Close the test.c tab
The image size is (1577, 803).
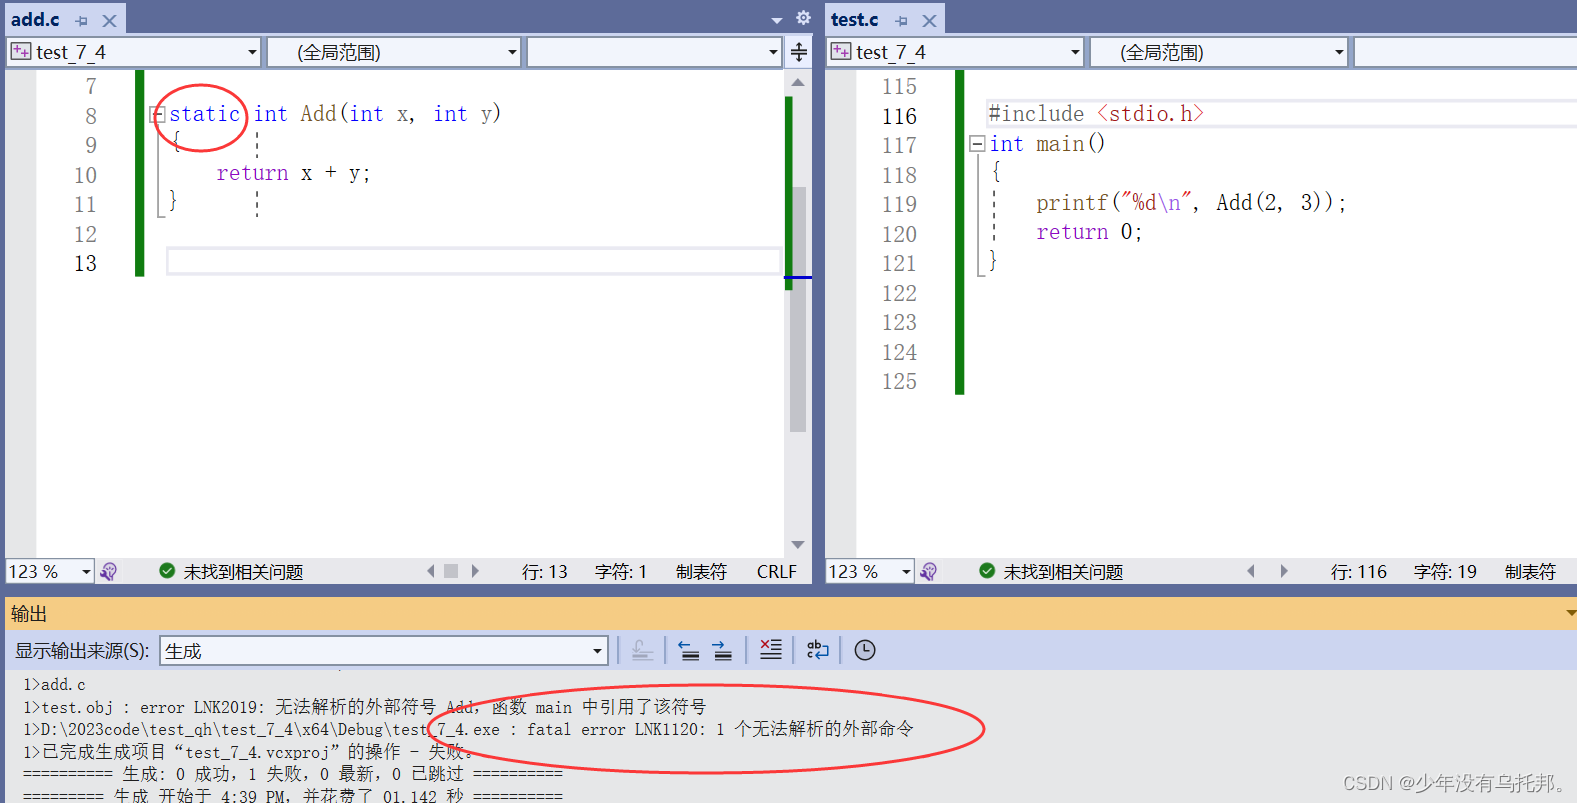930,20
